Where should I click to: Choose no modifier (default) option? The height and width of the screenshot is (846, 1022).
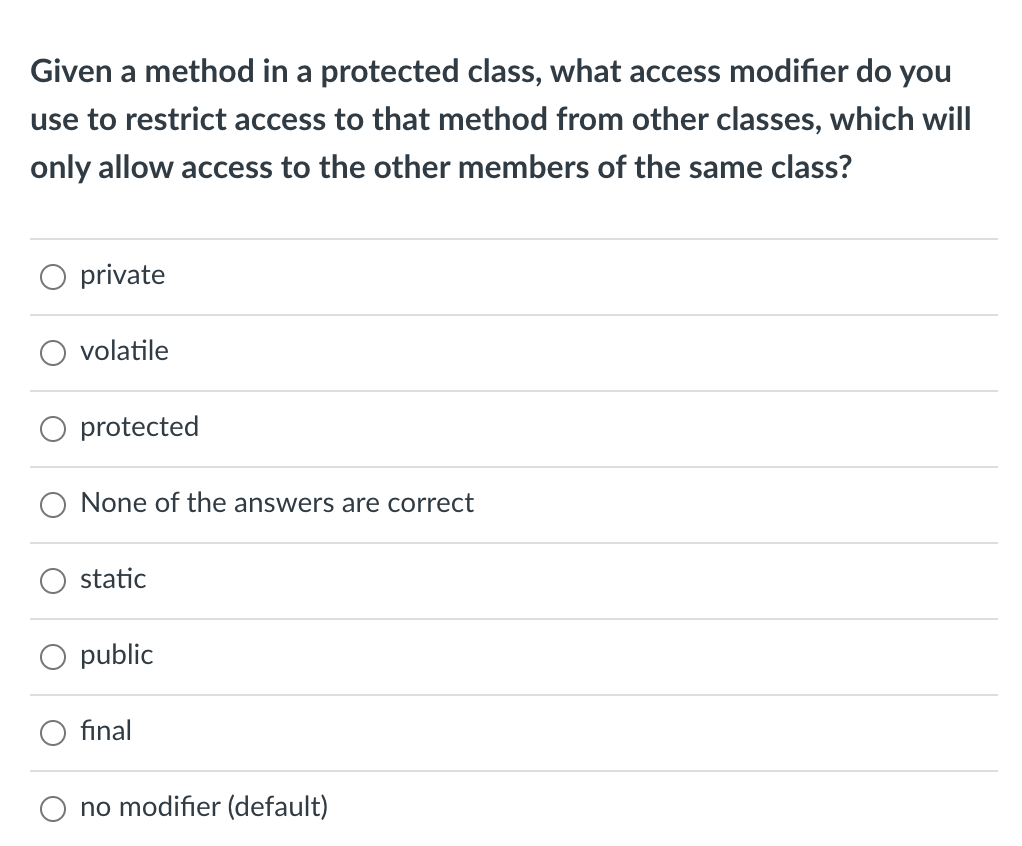[52, 808]
